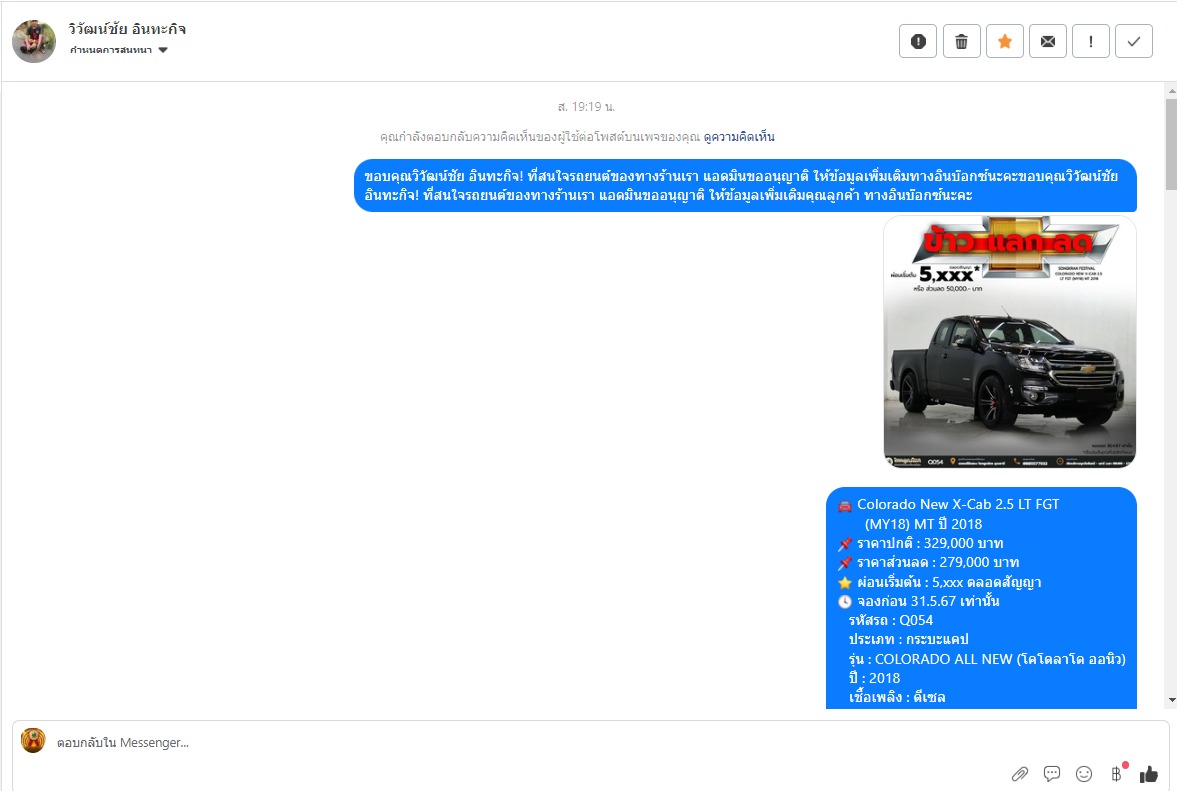
Task: Select the greeting message bubble
Action: click(745, 185)
